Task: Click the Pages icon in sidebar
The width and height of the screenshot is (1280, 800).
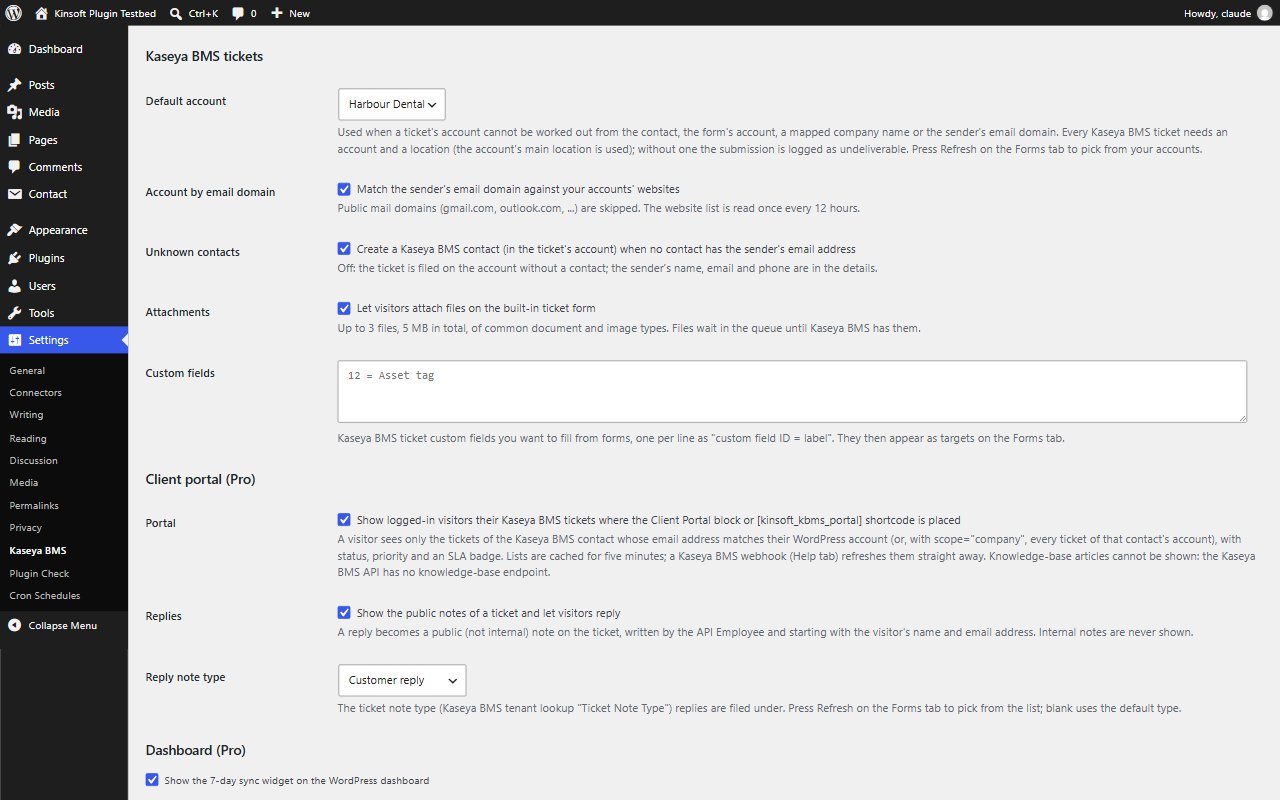Action: [15, 140]
